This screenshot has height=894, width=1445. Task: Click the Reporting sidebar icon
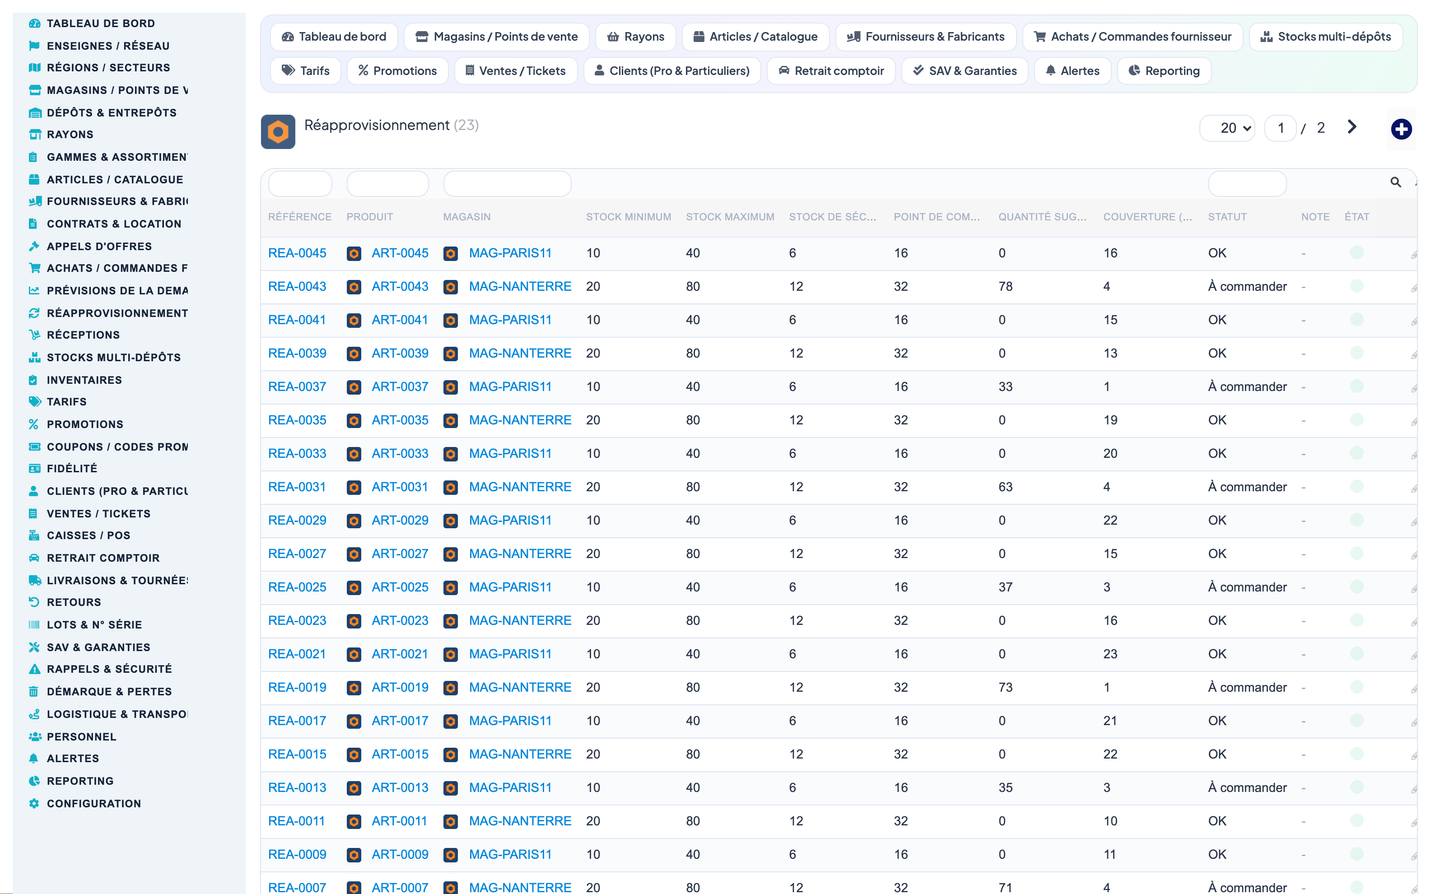click(x=34, y=781)
